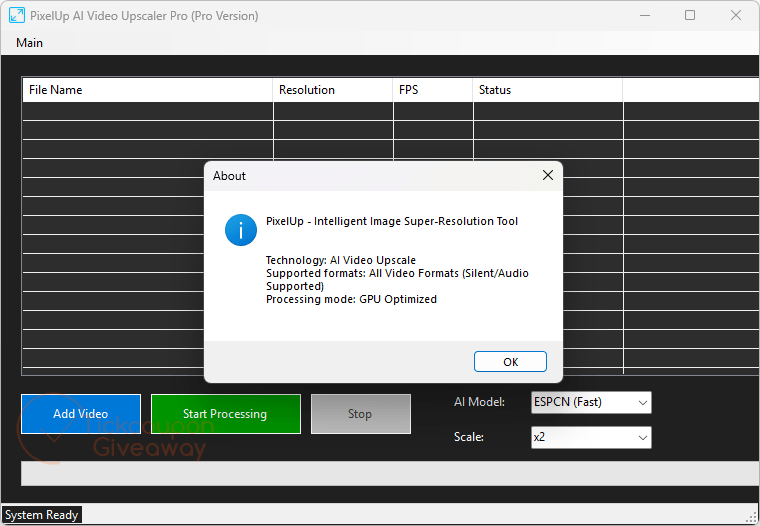Click the blue info icon in About dialog

(x=241, y=230)
